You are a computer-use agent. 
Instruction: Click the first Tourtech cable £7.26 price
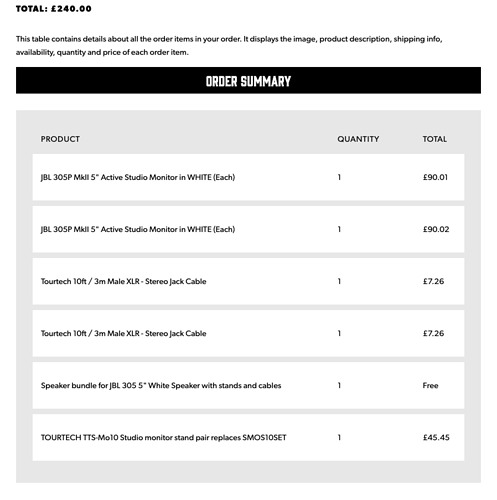433,281
